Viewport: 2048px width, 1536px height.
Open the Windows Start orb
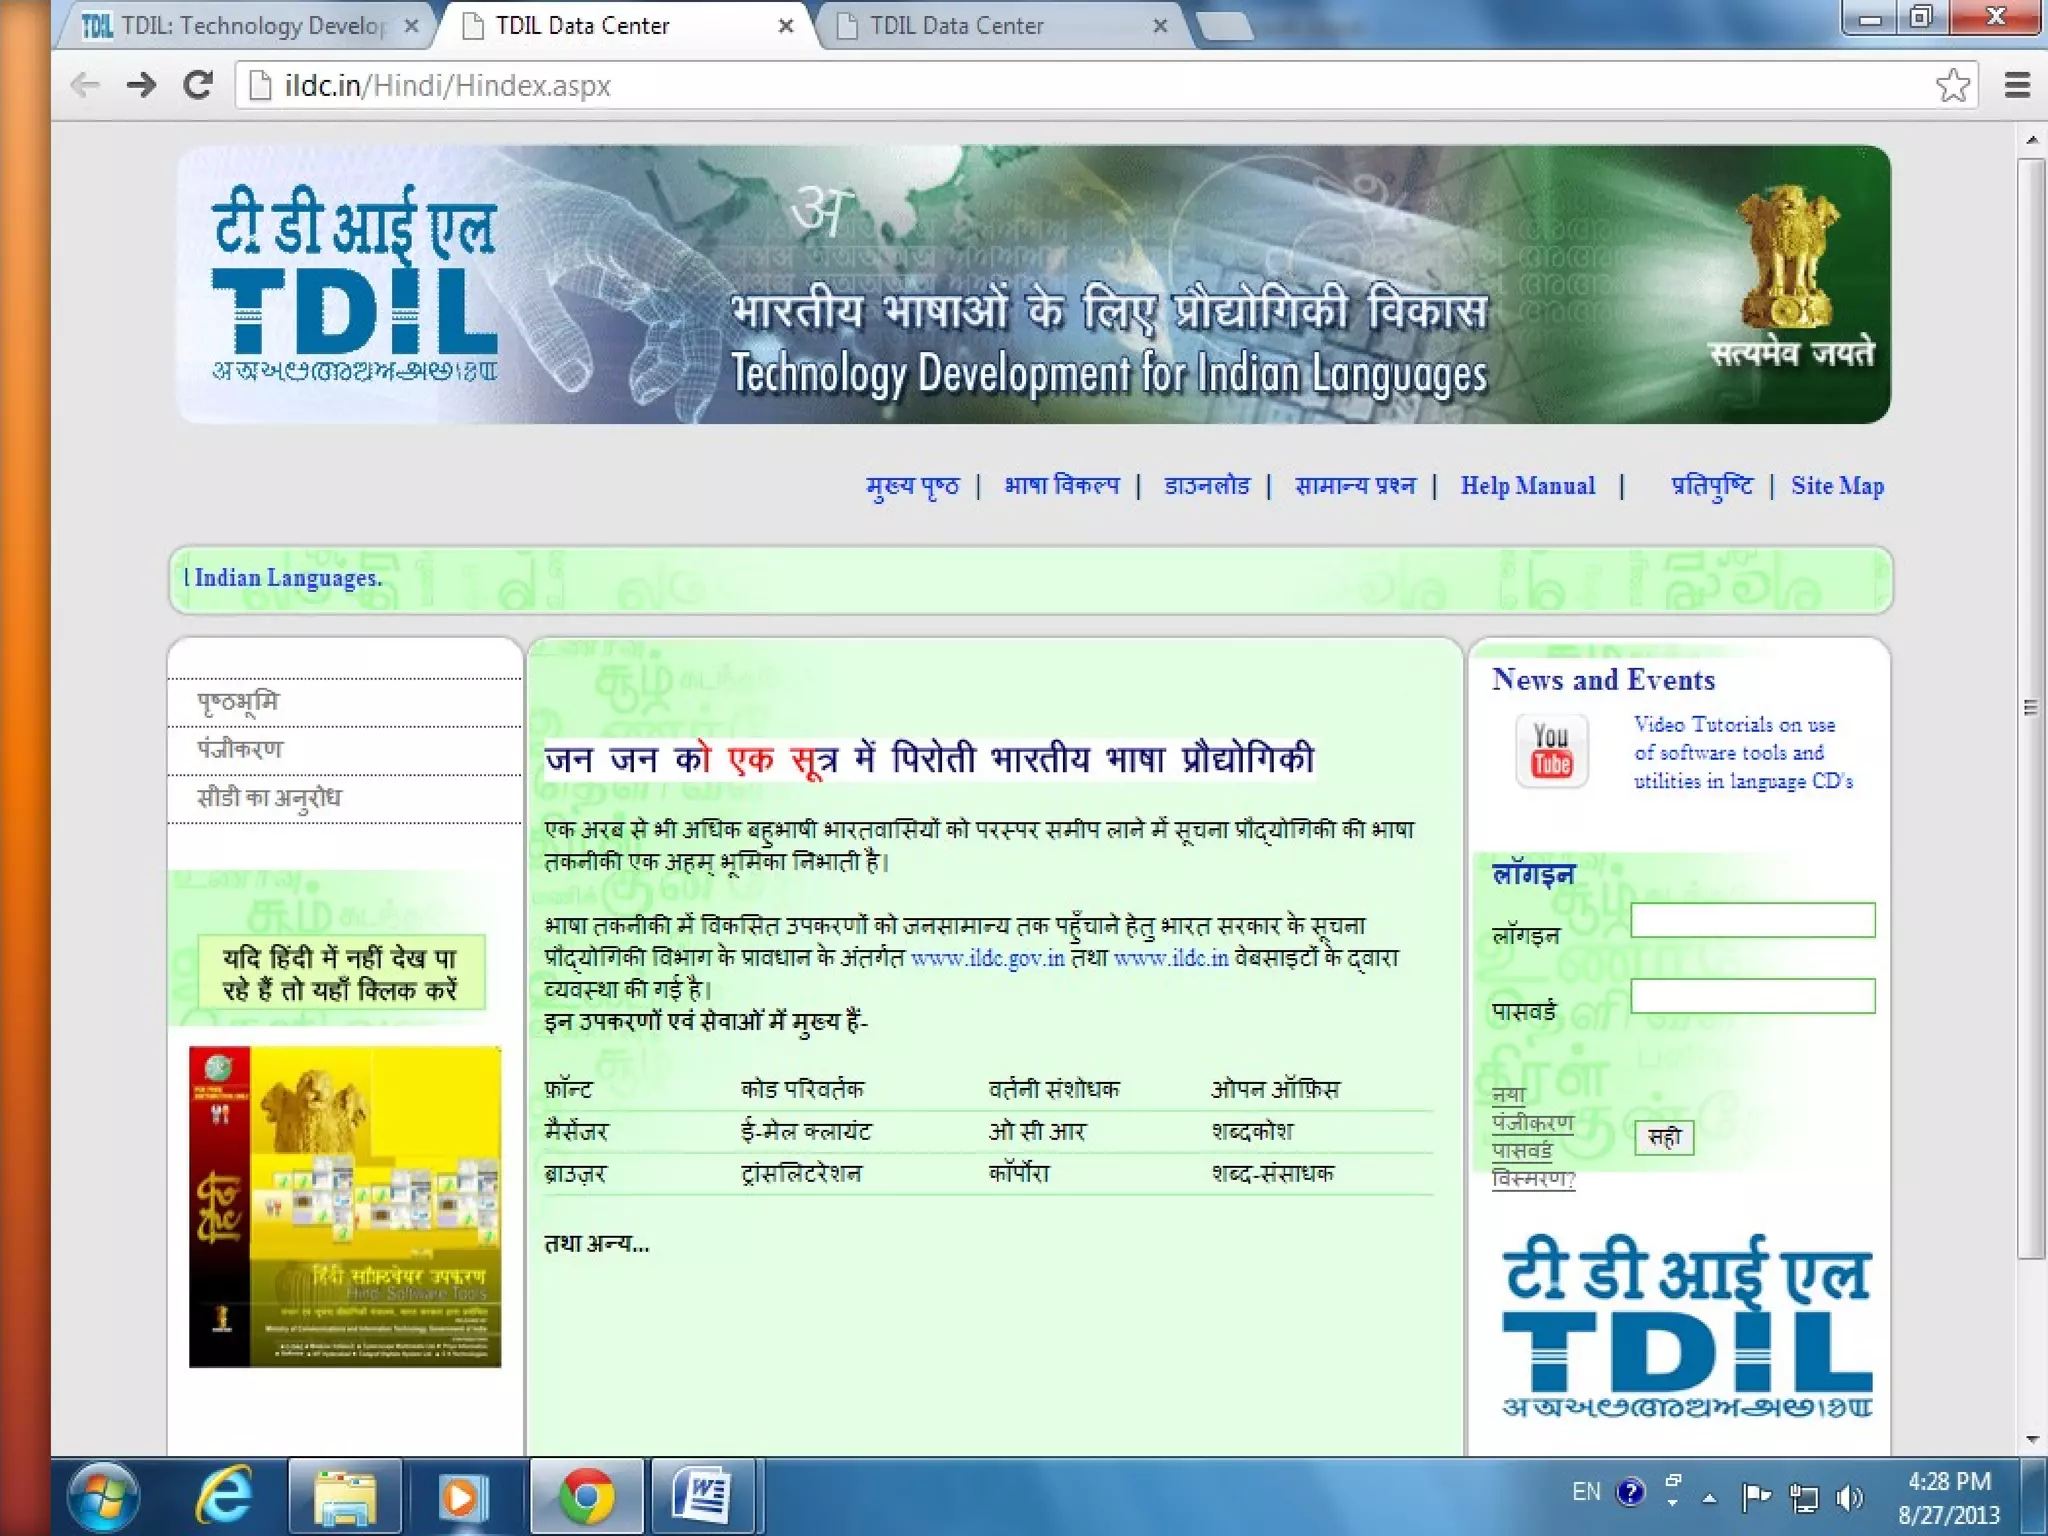click(104, 1497)
